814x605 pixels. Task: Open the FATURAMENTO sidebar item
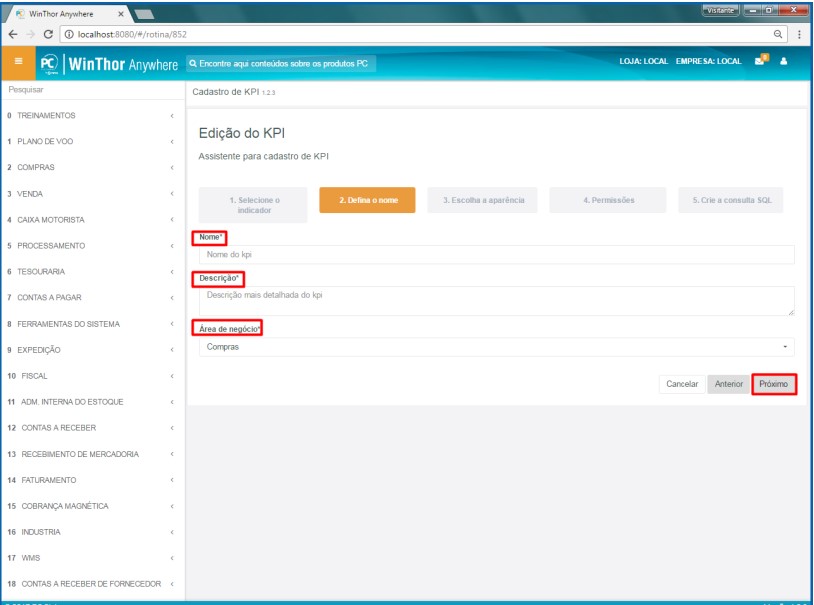pos(91,480)
